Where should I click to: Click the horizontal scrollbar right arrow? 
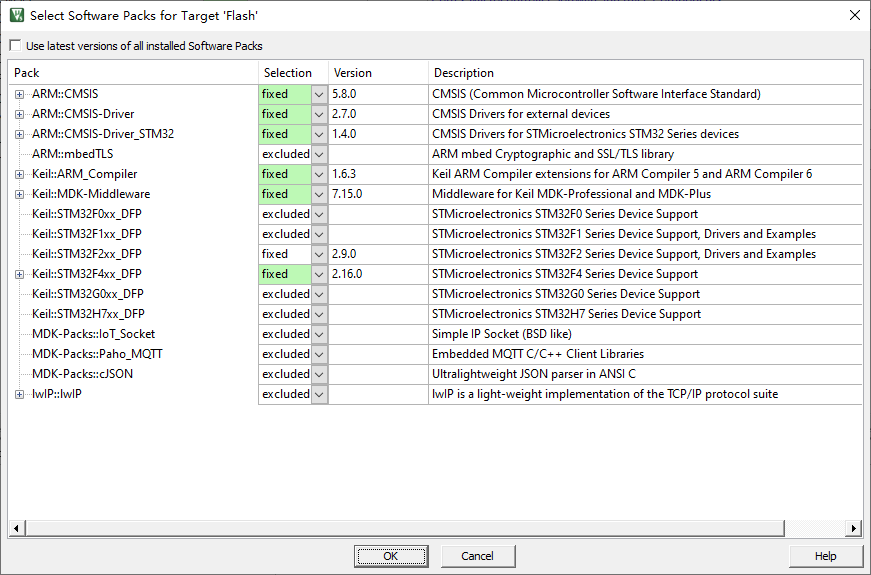854,528
